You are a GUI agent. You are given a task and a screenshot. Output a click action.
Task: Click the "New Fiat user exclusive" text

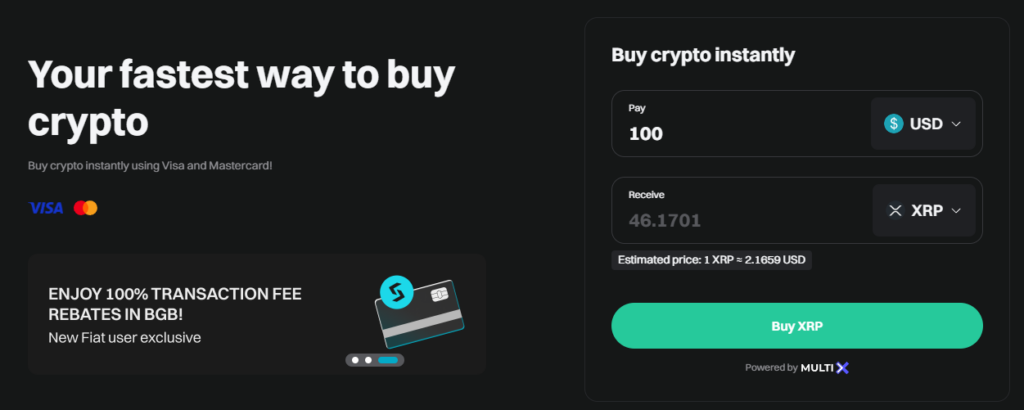[x=124, y=338]
